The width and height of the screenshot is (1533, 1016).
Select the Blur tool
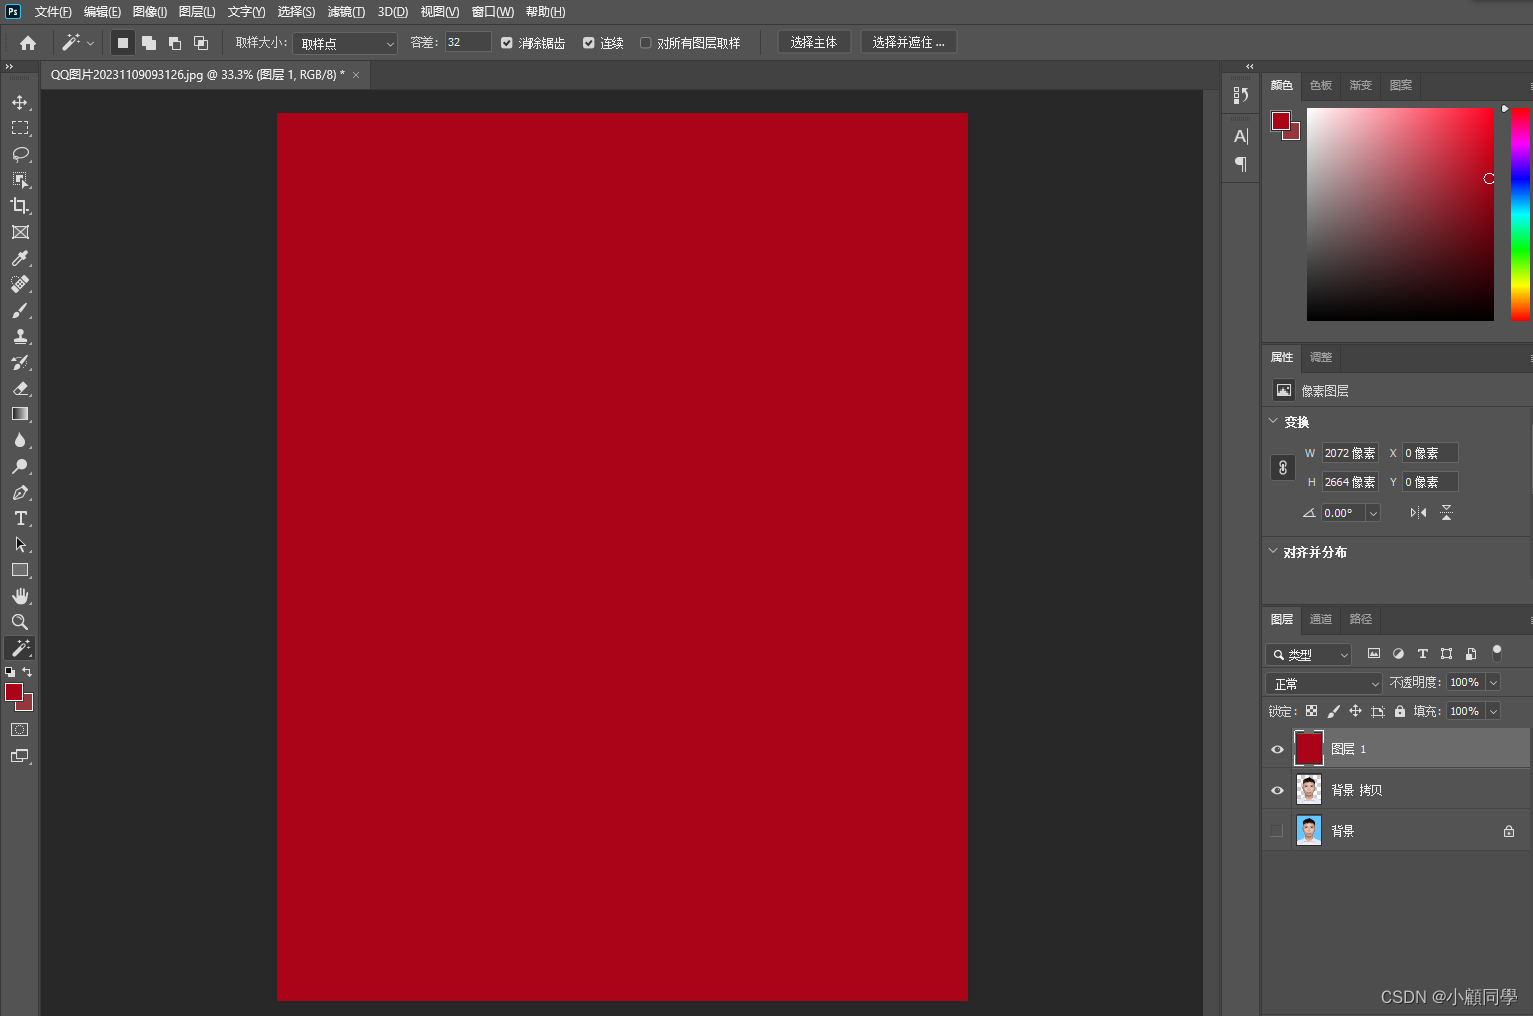tap(20, 440)
